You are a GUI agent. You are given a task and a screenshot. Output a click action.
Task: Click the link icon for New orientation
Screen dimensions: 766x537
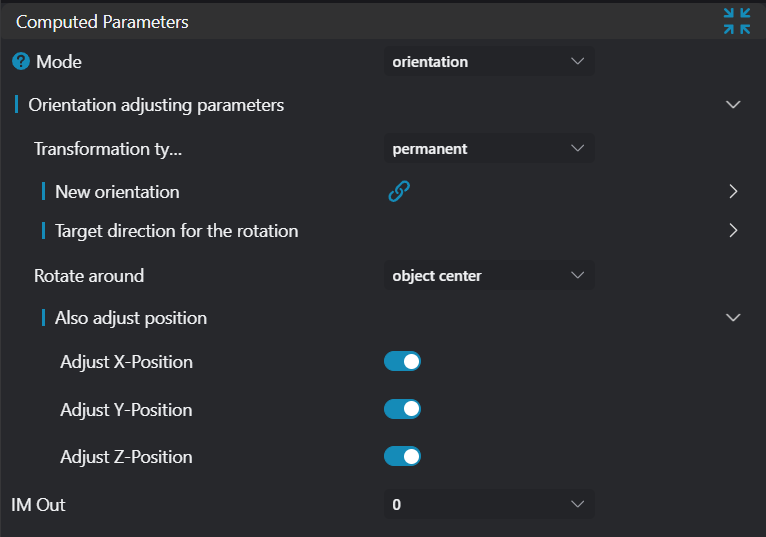399,192
